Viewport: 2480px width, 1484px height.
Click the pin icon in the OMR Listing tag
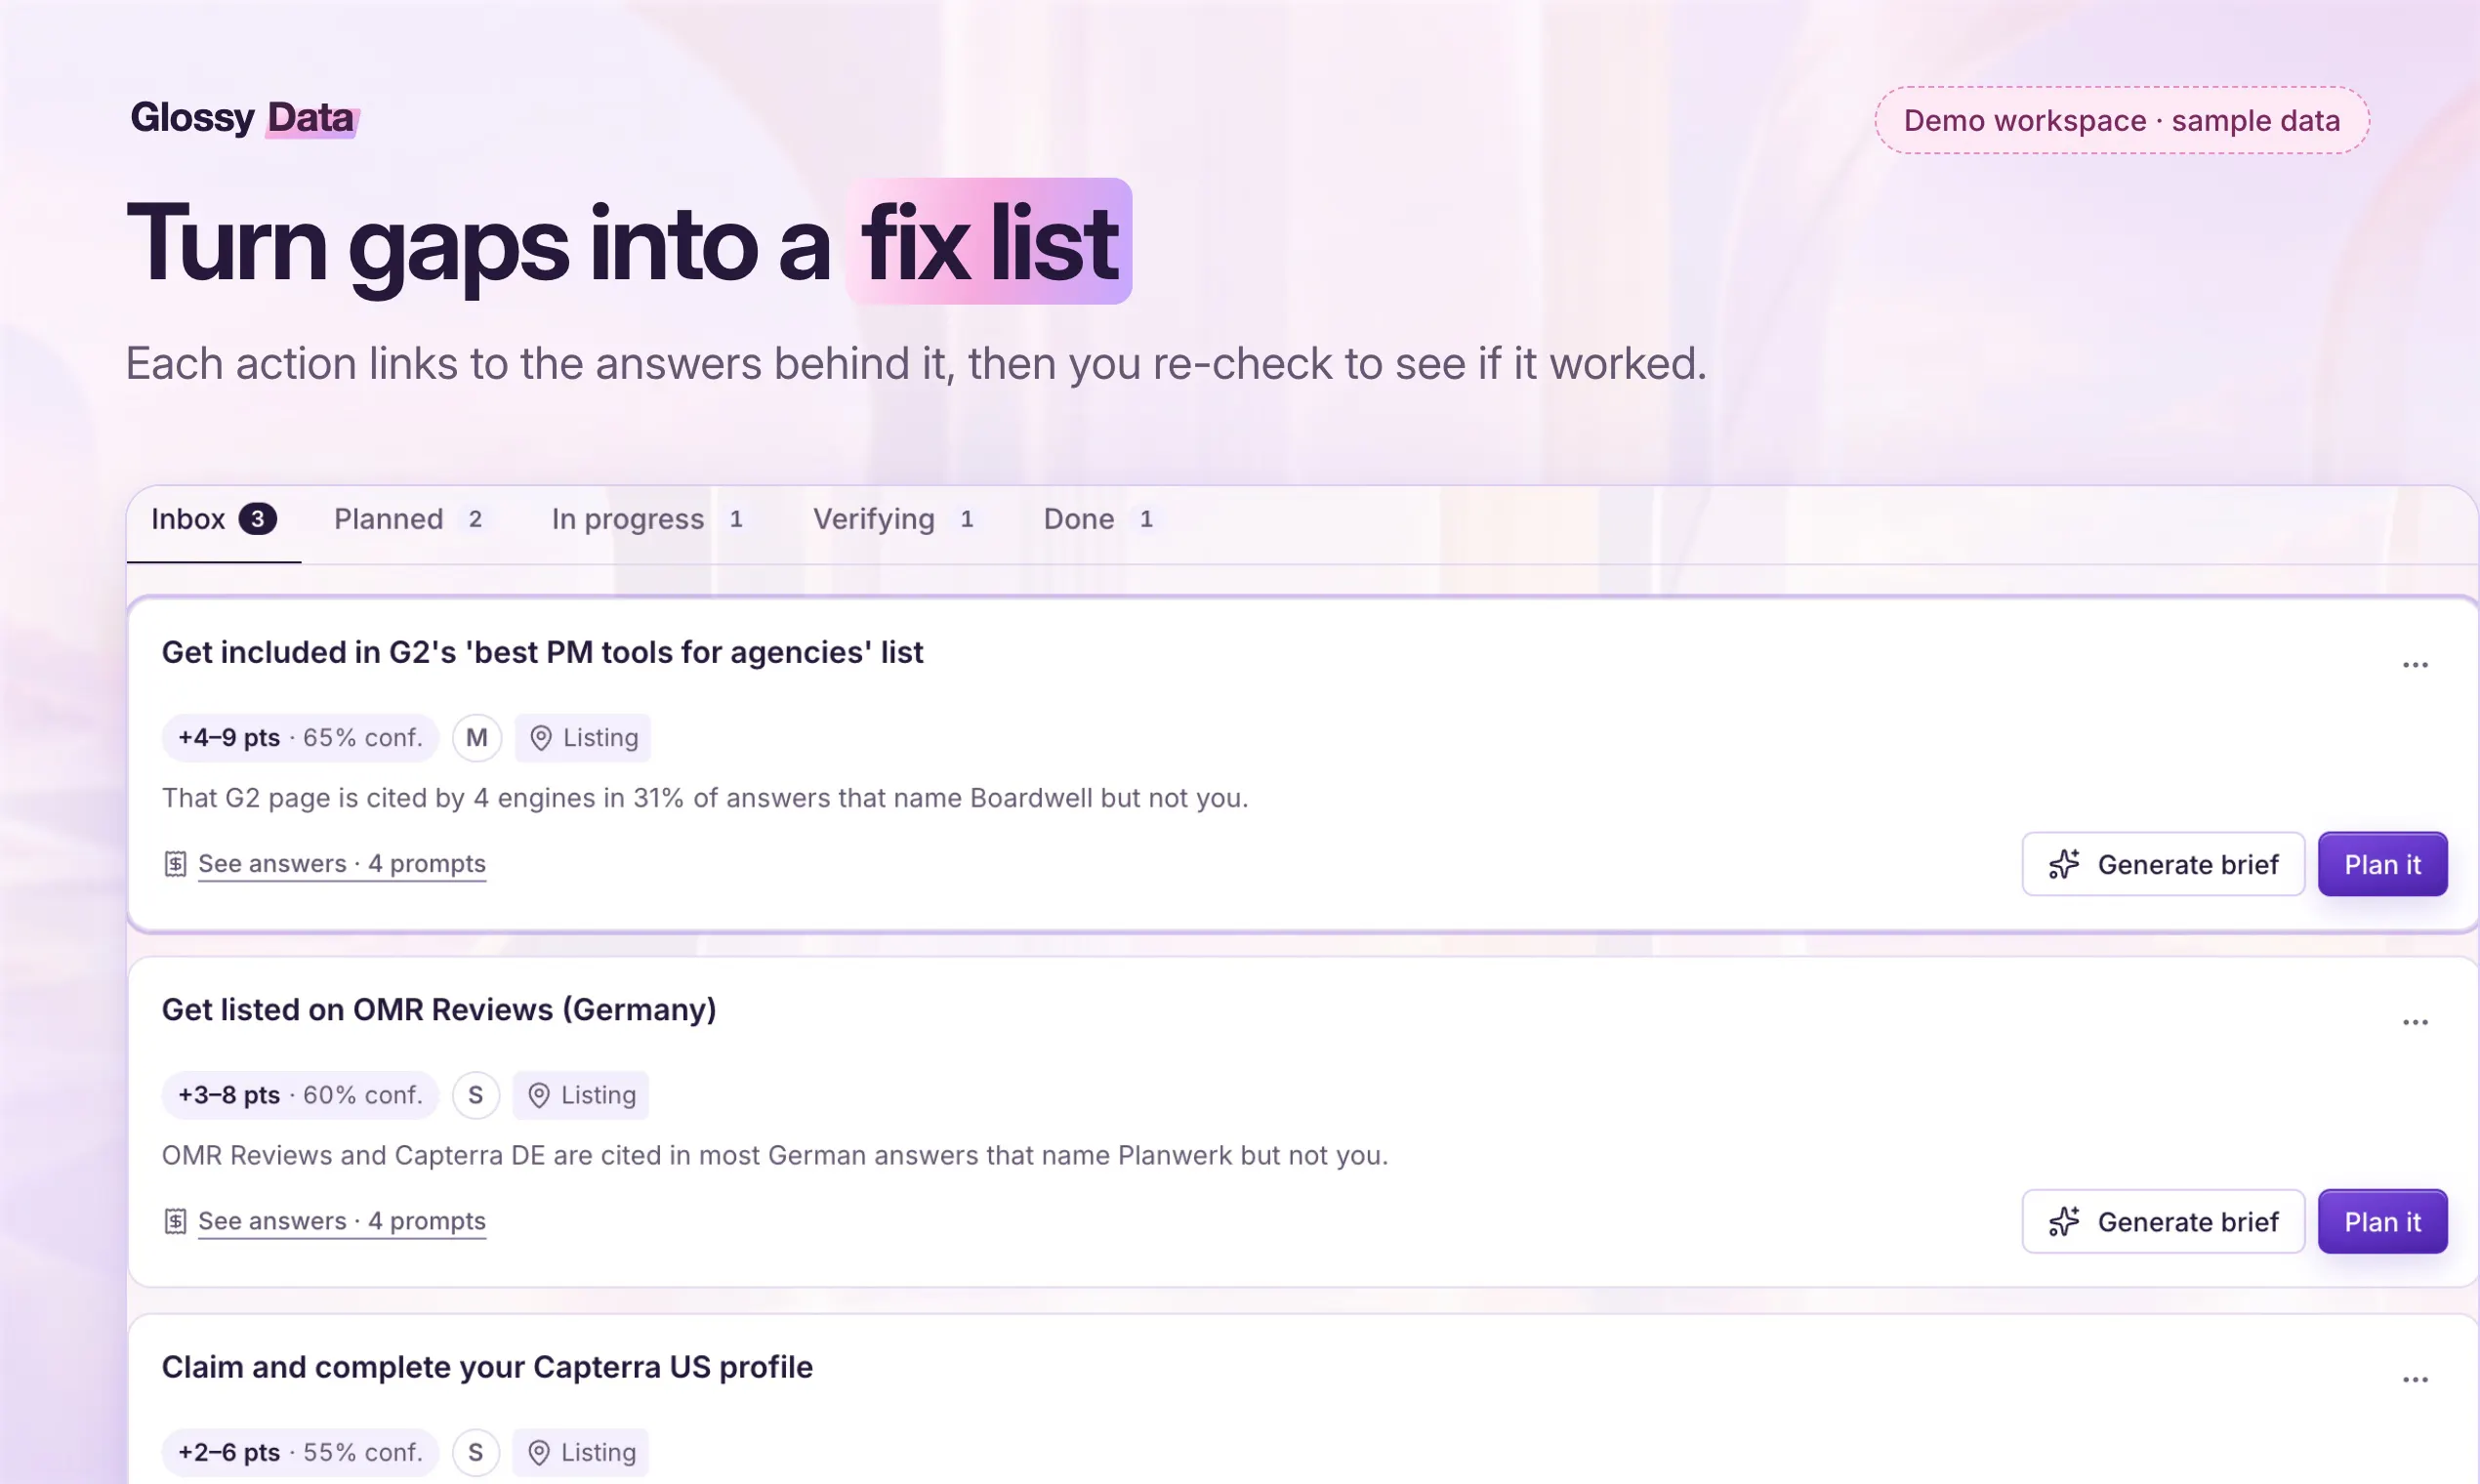click(x=539, y=1095)
